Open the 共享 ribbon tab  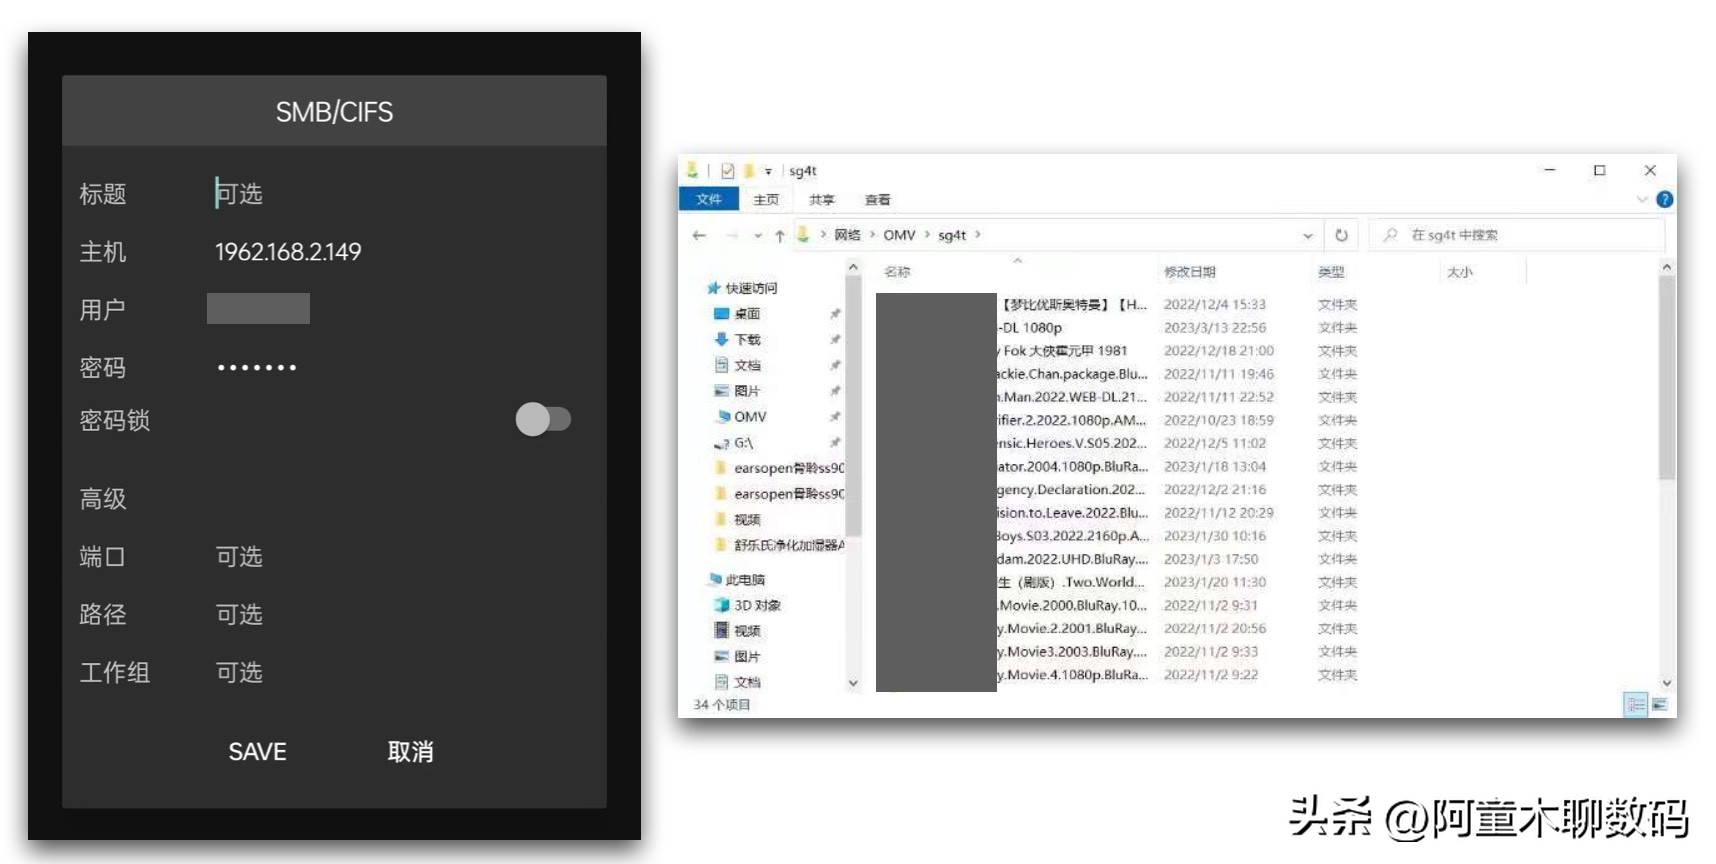click(x=822, y=199)
